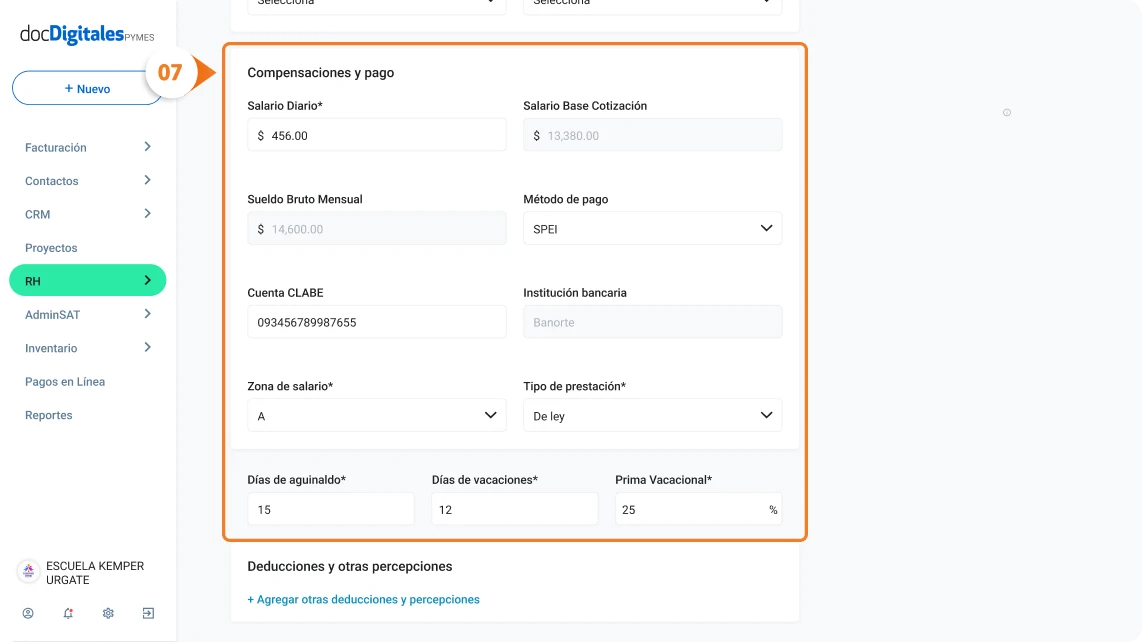Screen dimensions: 1142x642
Task: Click the Deducciones y otras percepciones heading
Action: (x=350, y=566)
